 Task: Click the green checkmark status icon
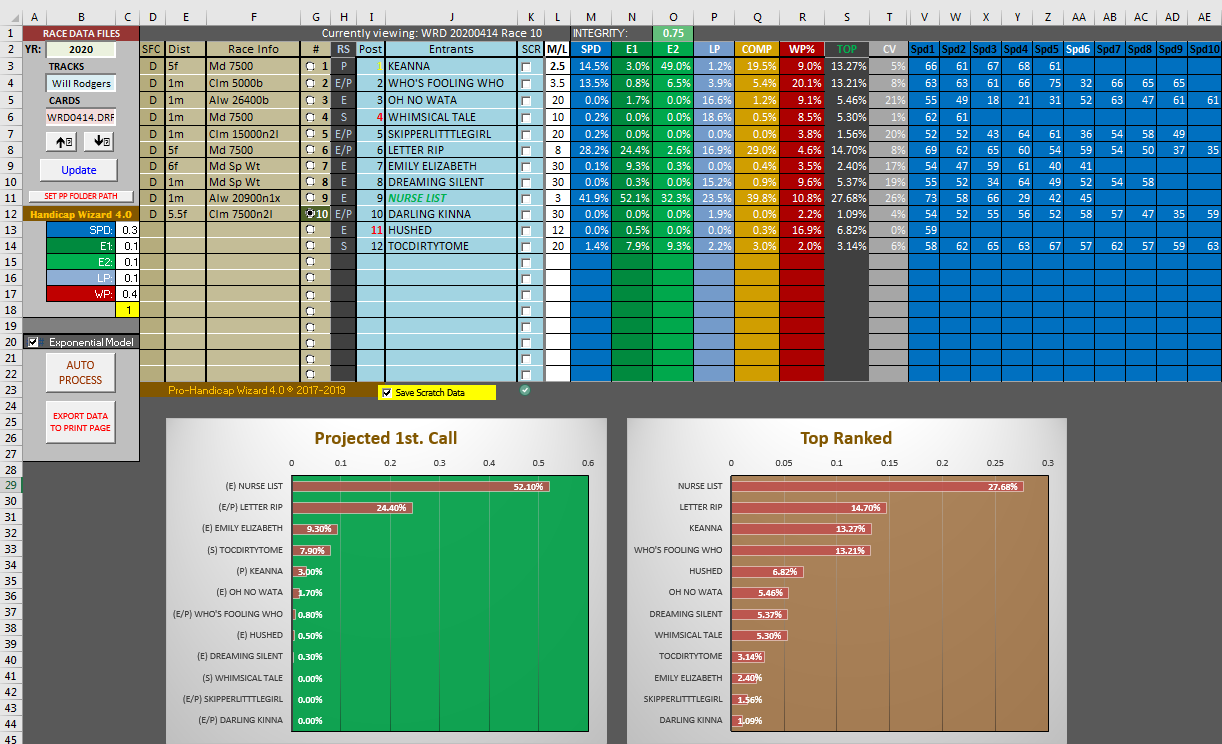click(x=525, y=390)
